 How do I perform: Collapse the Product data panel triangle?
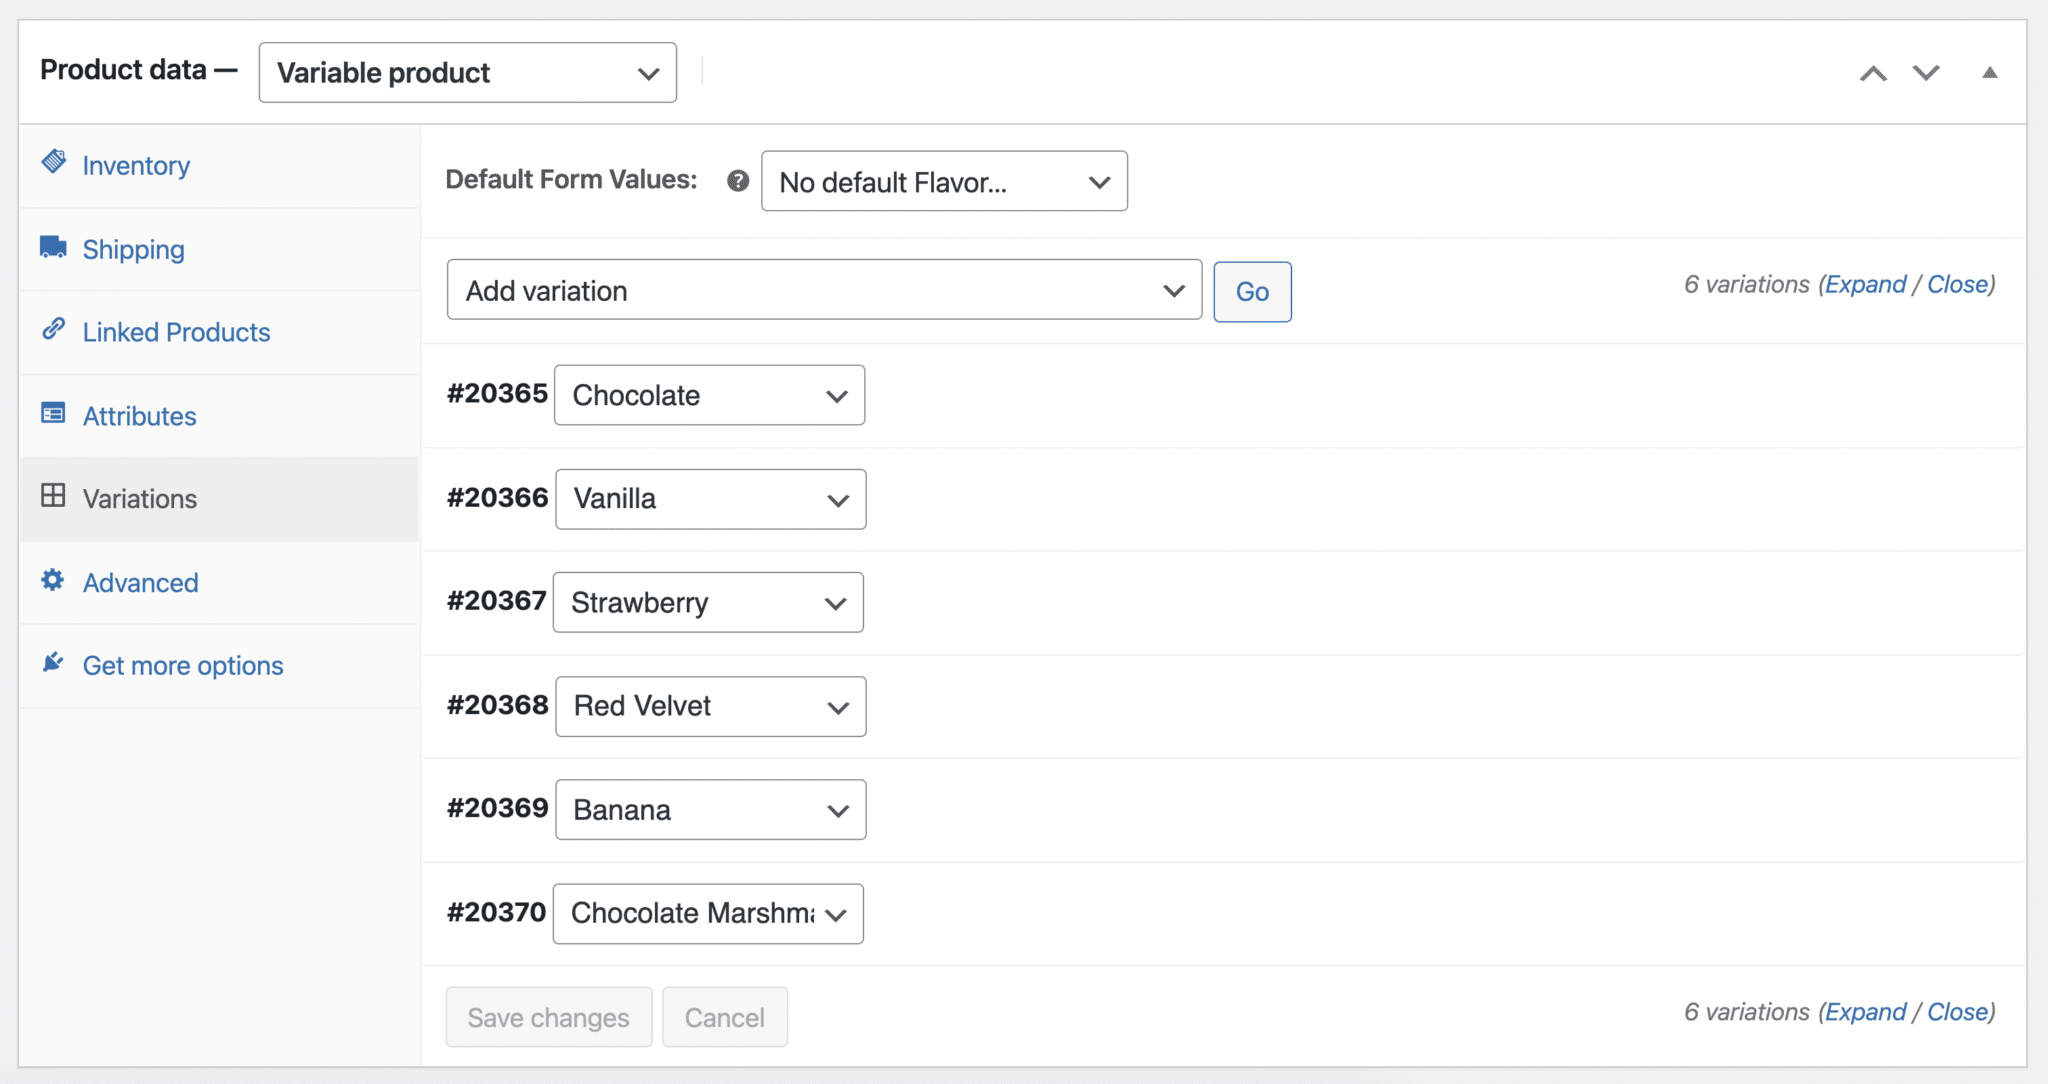[1989, 73]
